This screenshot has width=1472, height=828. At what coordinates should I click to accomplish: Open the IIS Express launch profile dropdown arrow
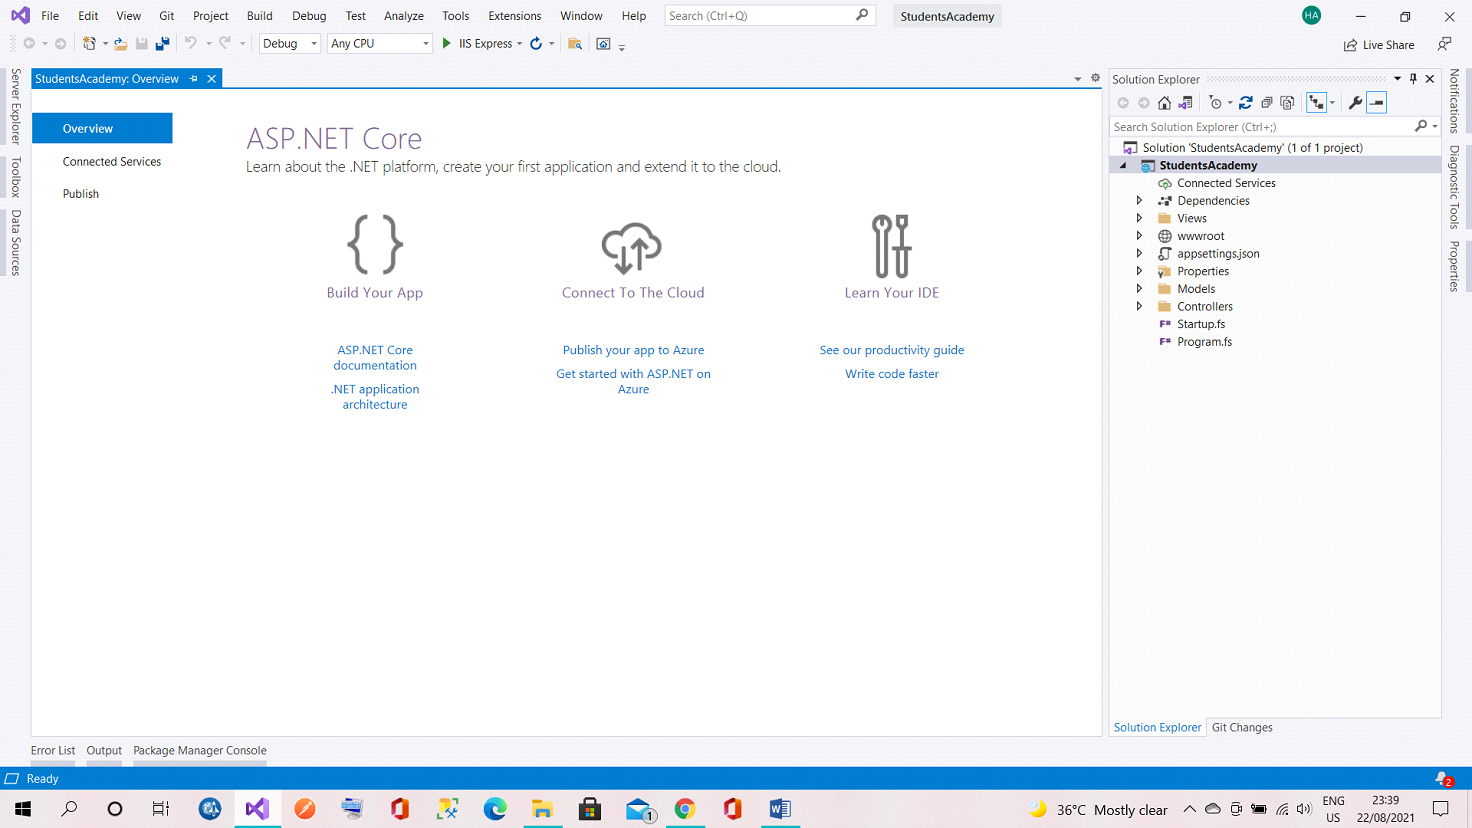(x=519, y=44)
